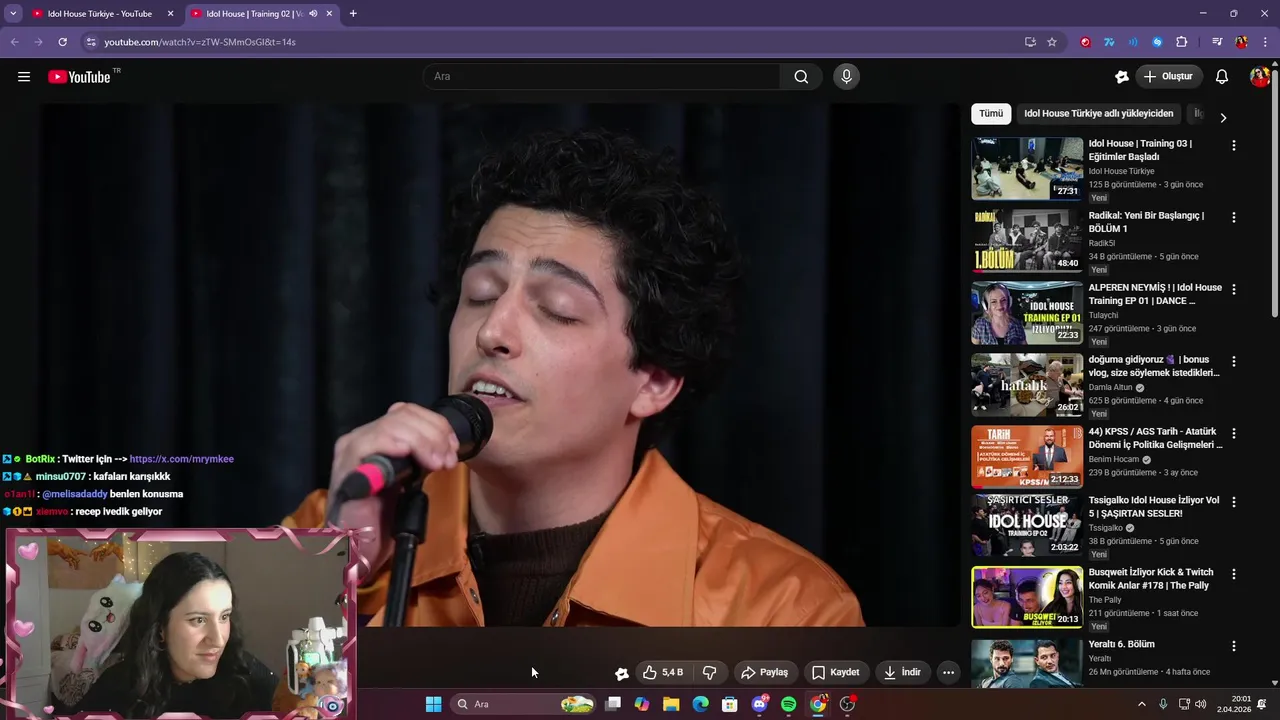Open the 7TV browser extension
The image size is (1280, 720).
(1109, 42)
